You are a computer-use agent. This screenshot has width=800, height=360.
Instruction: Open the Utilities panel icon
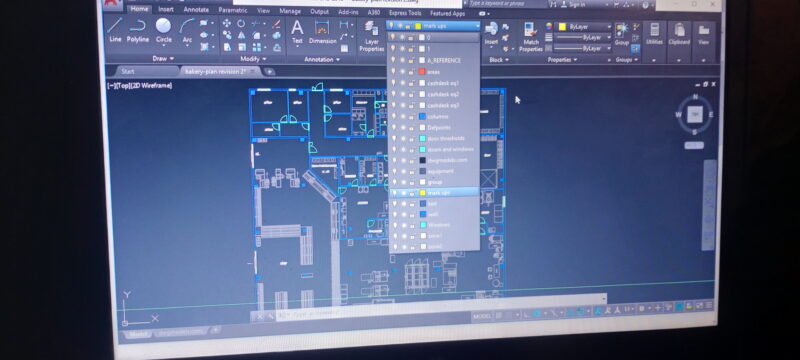pyautogui.click(x=655, y=34)
